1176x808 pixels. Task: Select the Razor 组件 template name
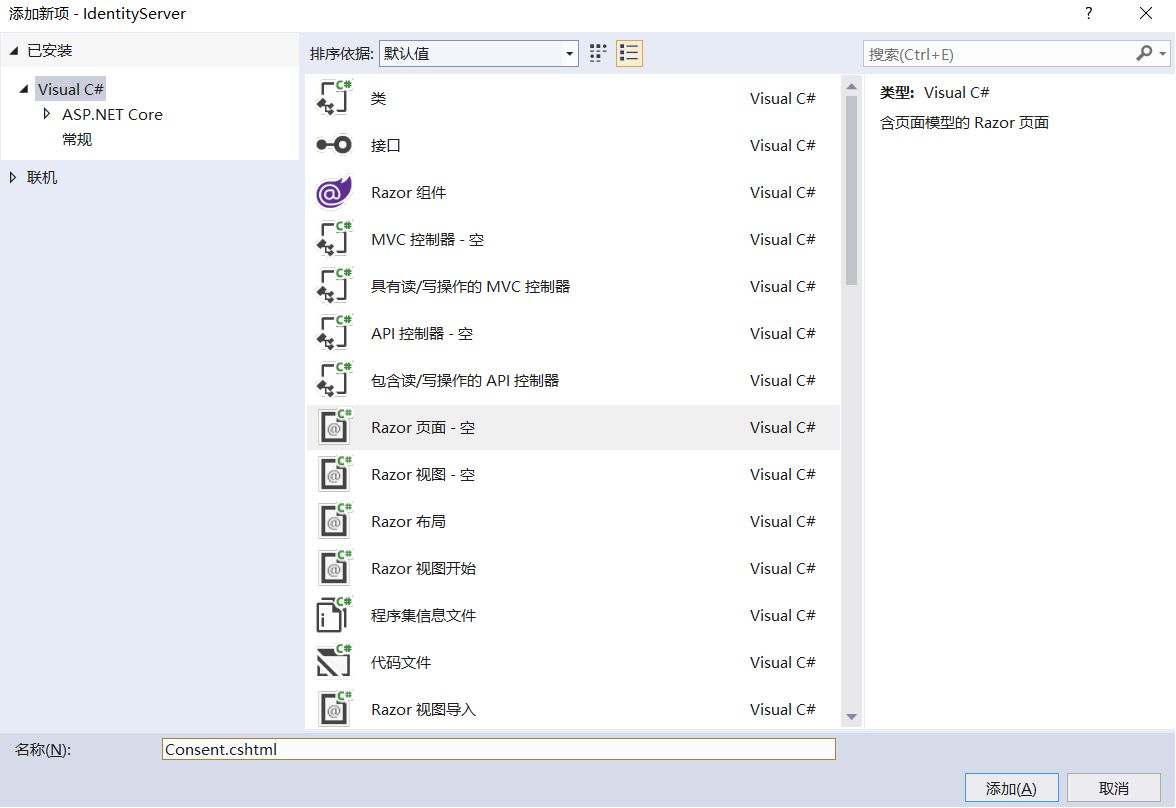point(409,193)
